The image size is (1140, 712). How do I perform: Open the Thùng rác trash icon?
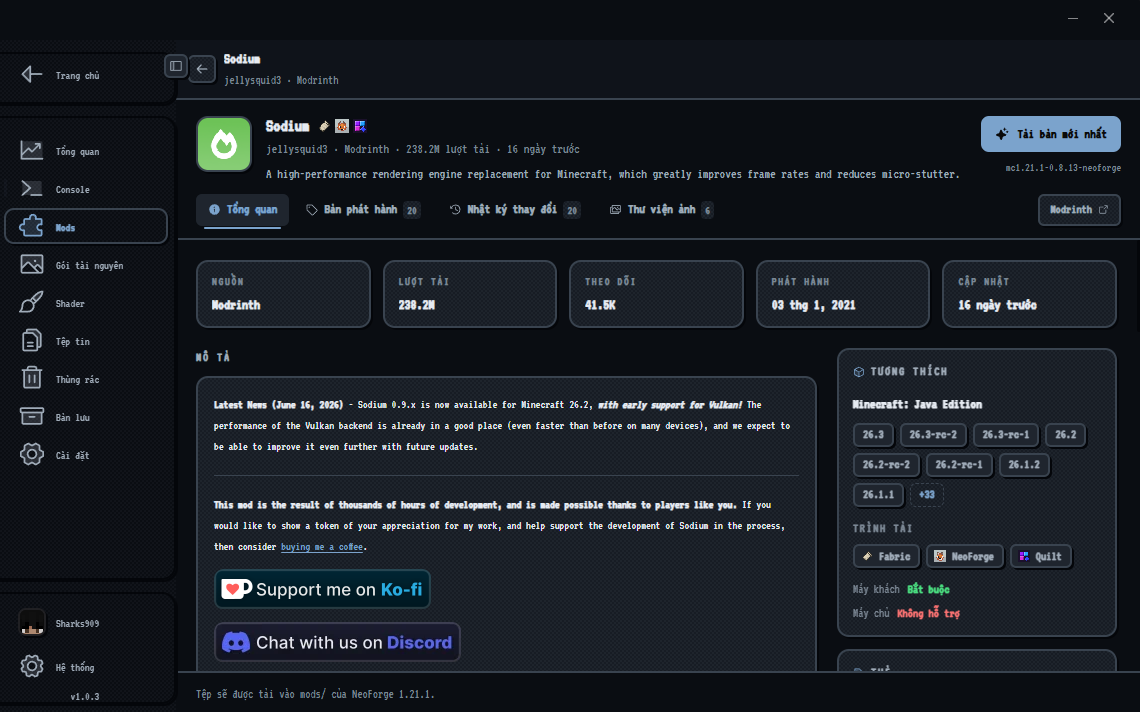(31, 378)
